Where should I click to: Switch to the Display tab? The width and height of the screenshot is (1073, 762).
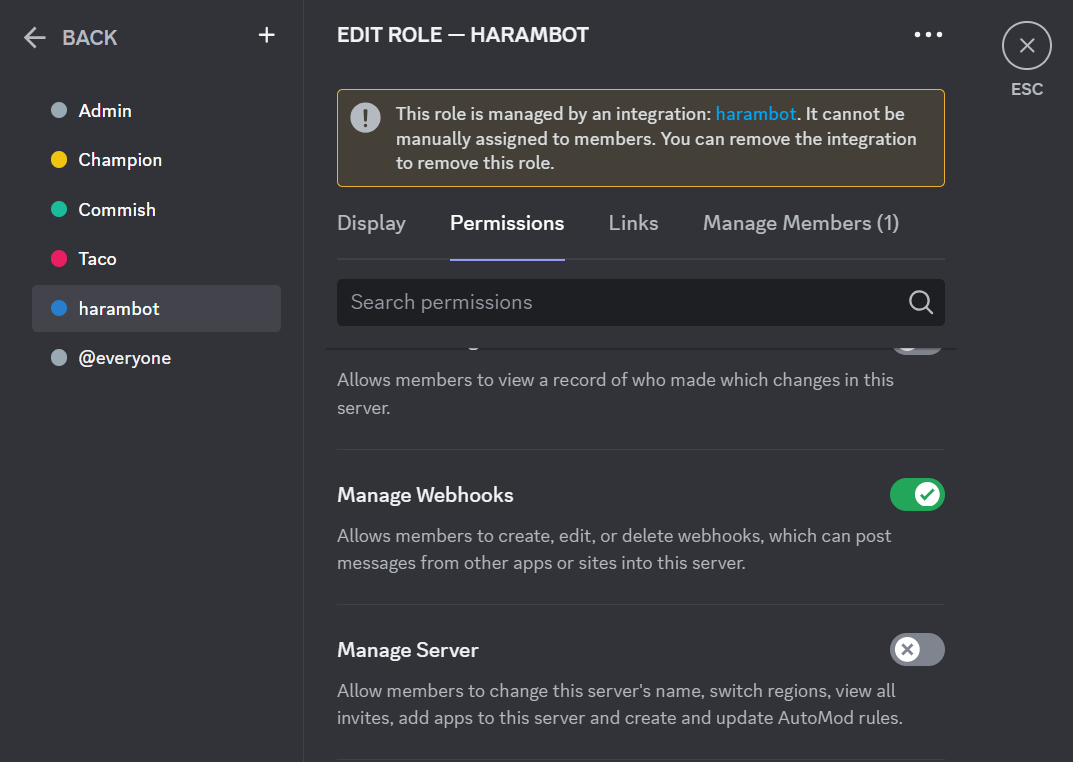coord(372,223)
